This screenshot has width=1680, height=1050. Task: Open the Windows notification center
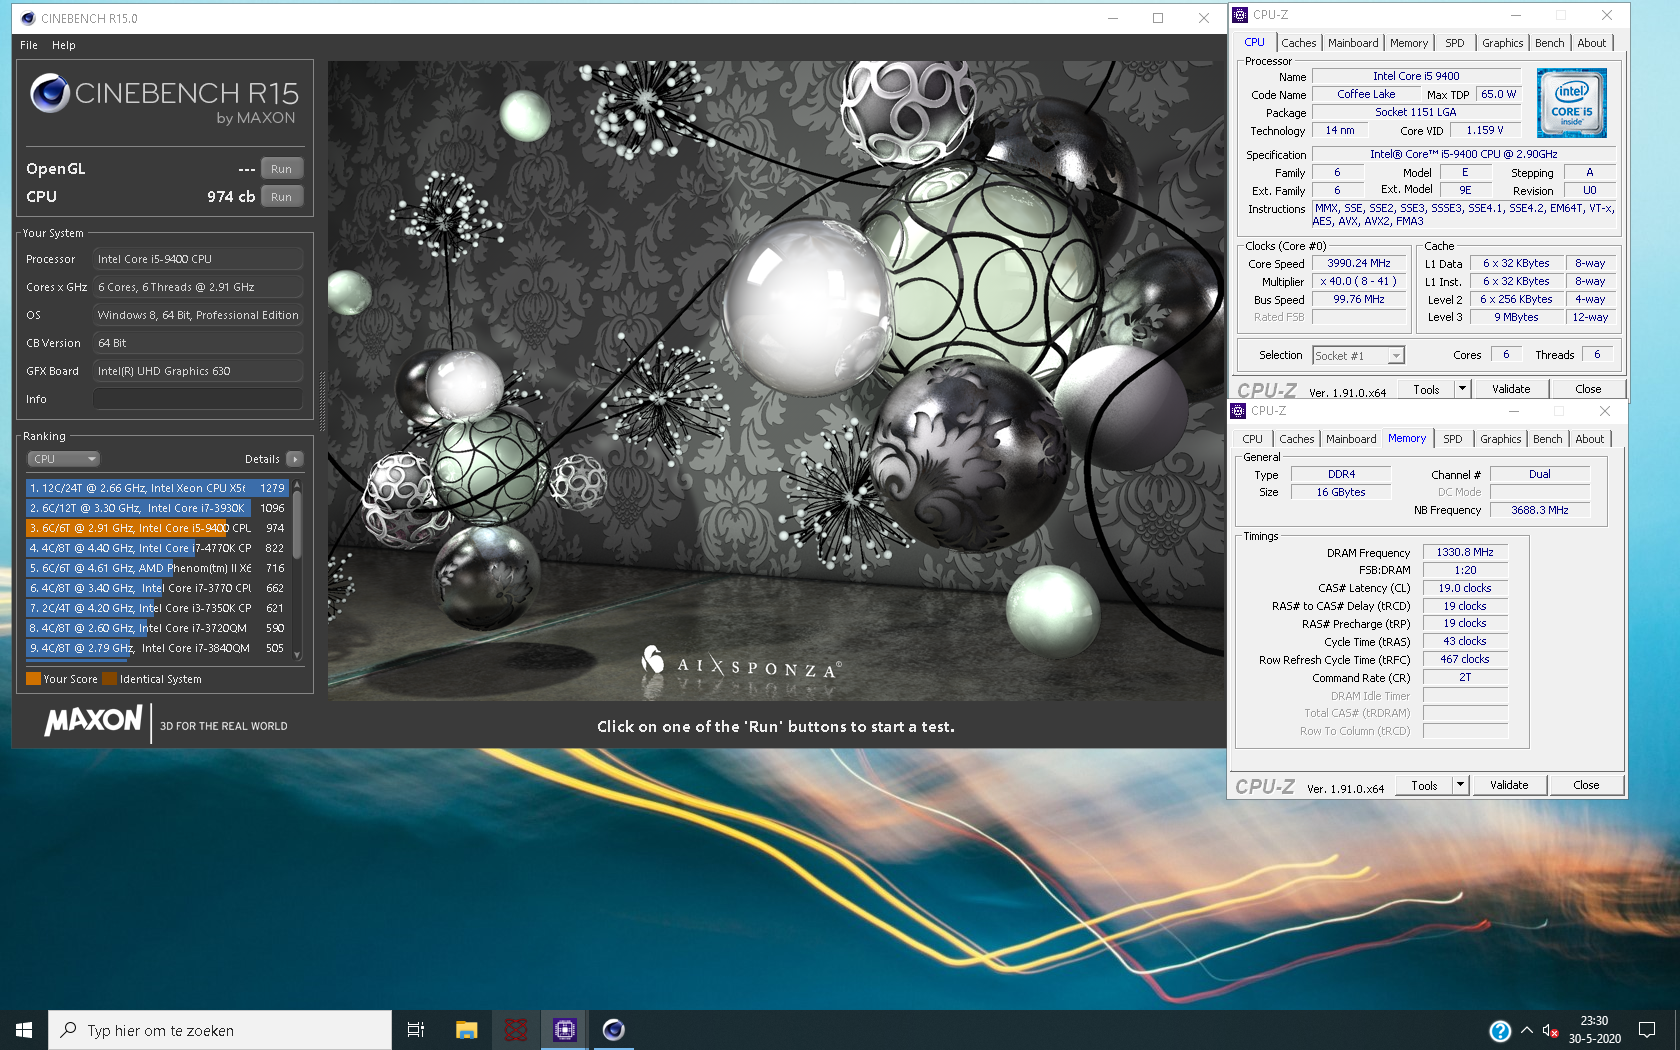1647,1030
